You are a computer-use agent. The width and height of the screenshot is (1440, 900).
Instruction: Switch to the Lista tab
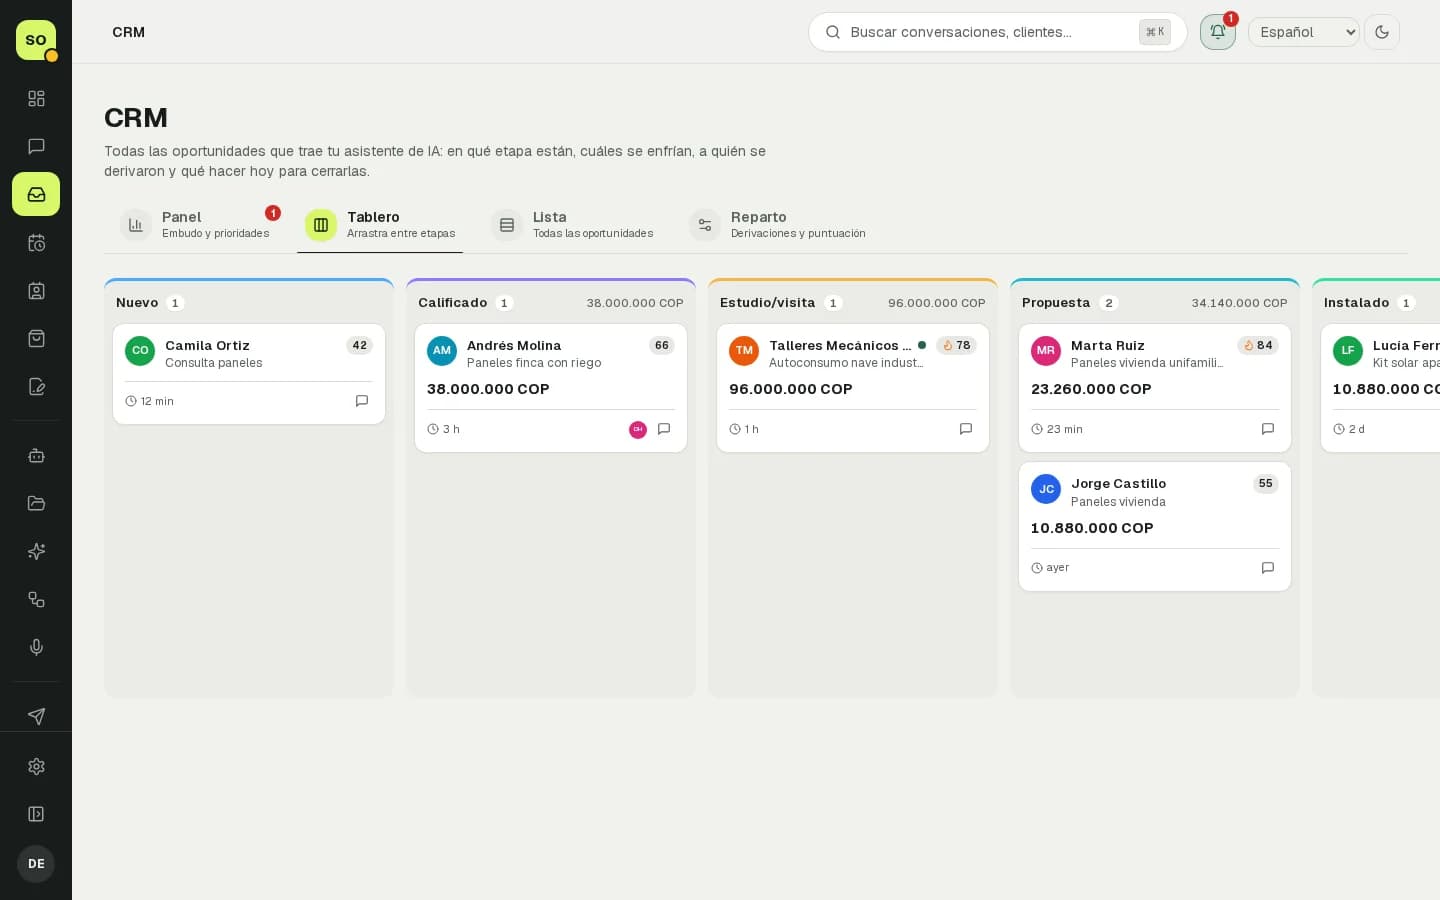click(x=572, y=225)
